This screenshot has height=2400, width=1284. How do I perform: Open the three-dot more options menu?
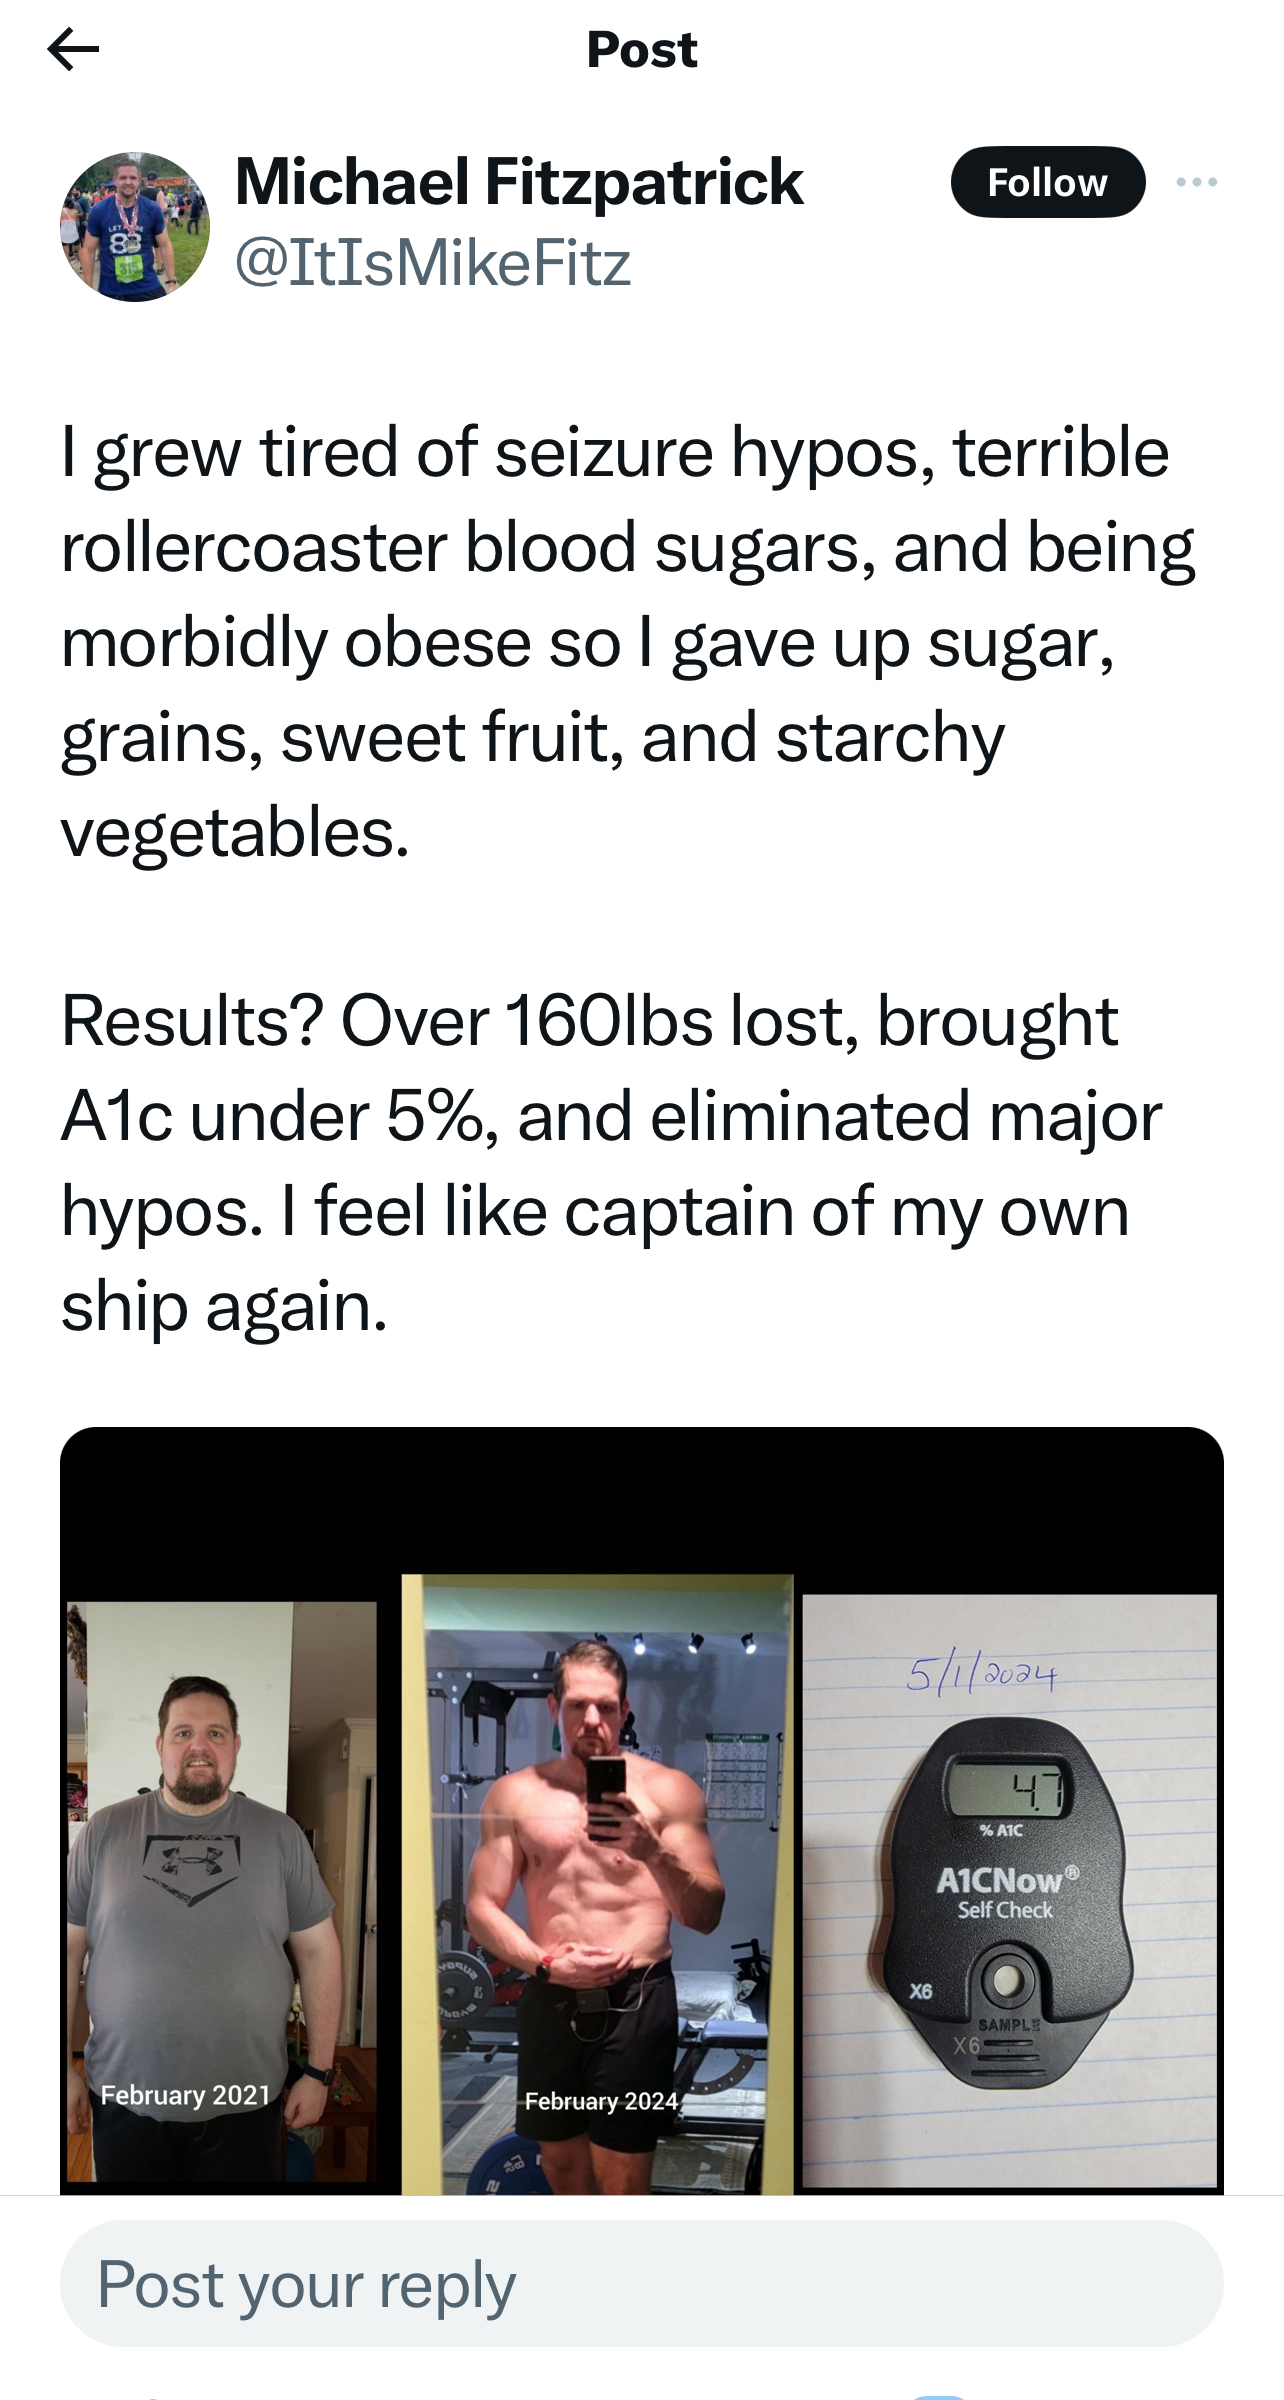point(1196,182)
